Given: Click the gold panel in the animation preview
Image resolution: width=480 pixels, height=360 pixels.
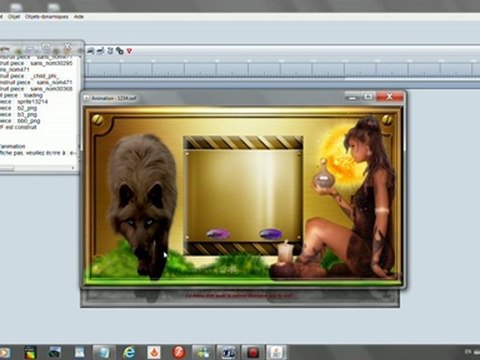Looking at the screenshot, I should pos(243,195).
